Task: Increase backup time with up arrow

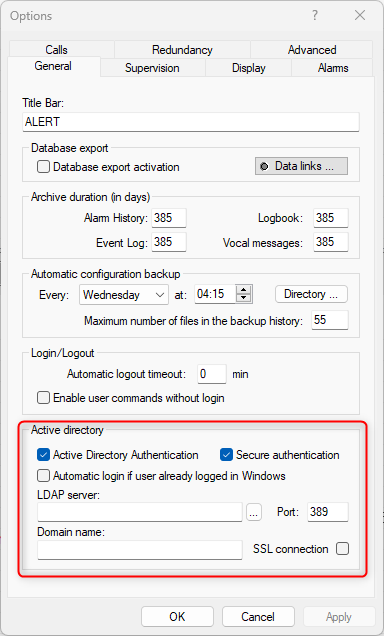Action: pos(243,289)
